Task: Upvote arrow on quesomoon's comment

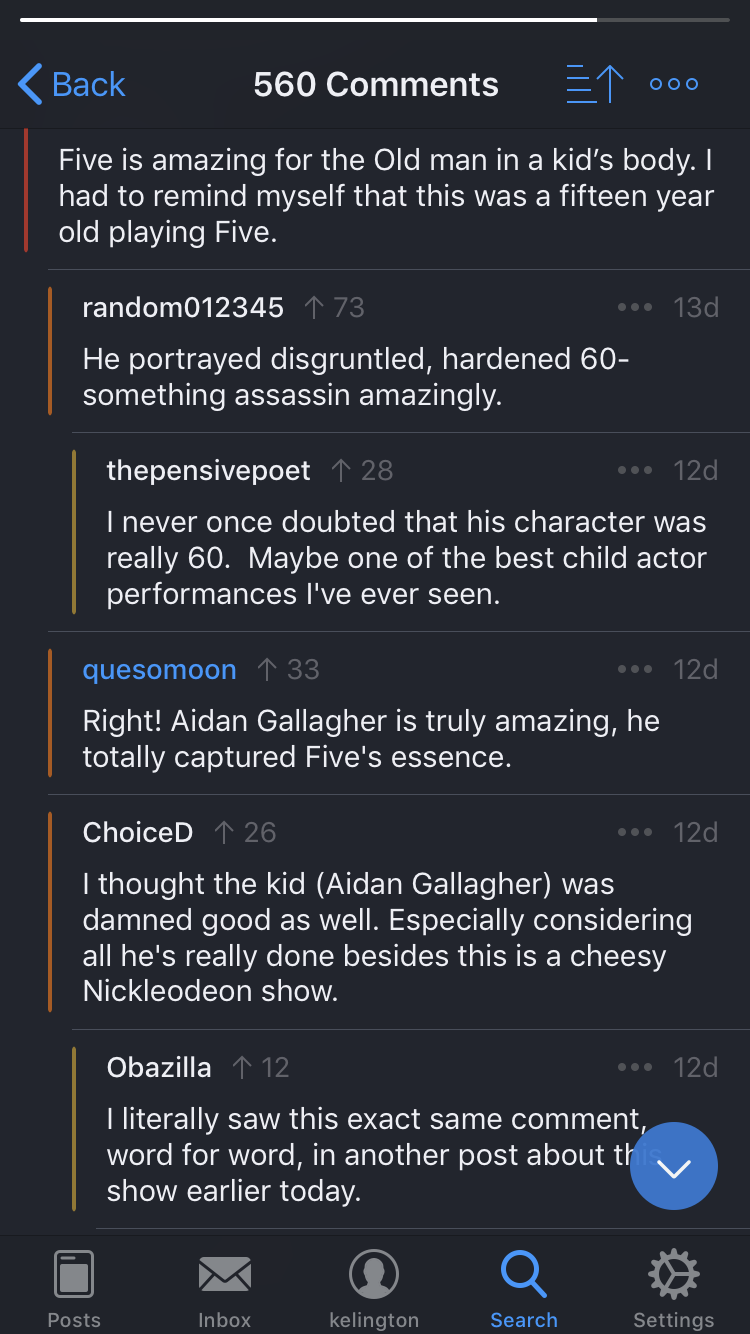Action: pos(267,670)
